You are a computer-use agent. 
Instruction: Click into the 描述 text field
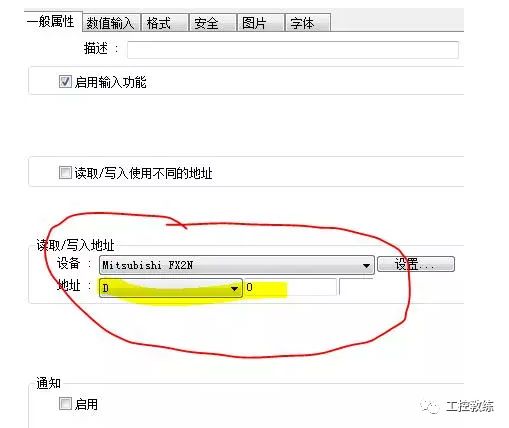pos(293,50)
